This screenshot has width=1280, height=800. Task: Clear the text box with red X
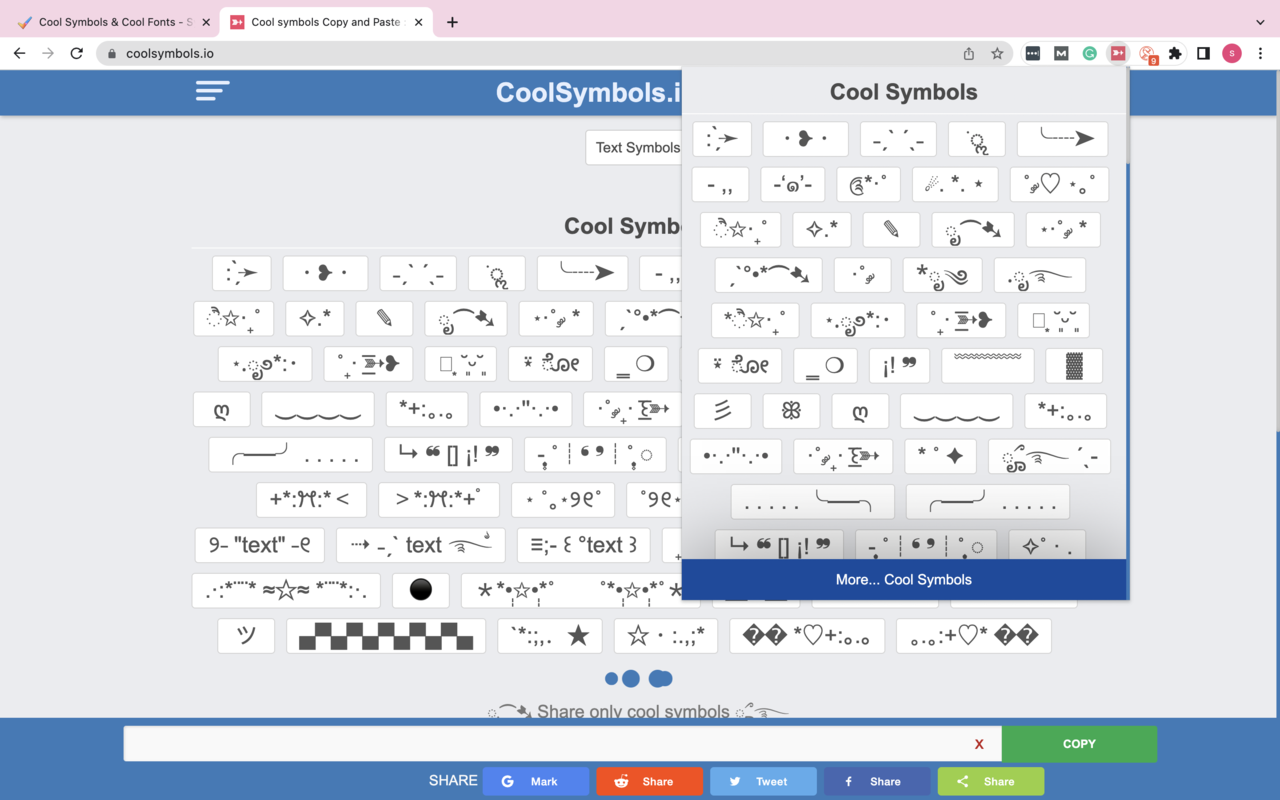click(x=979, y=744)
